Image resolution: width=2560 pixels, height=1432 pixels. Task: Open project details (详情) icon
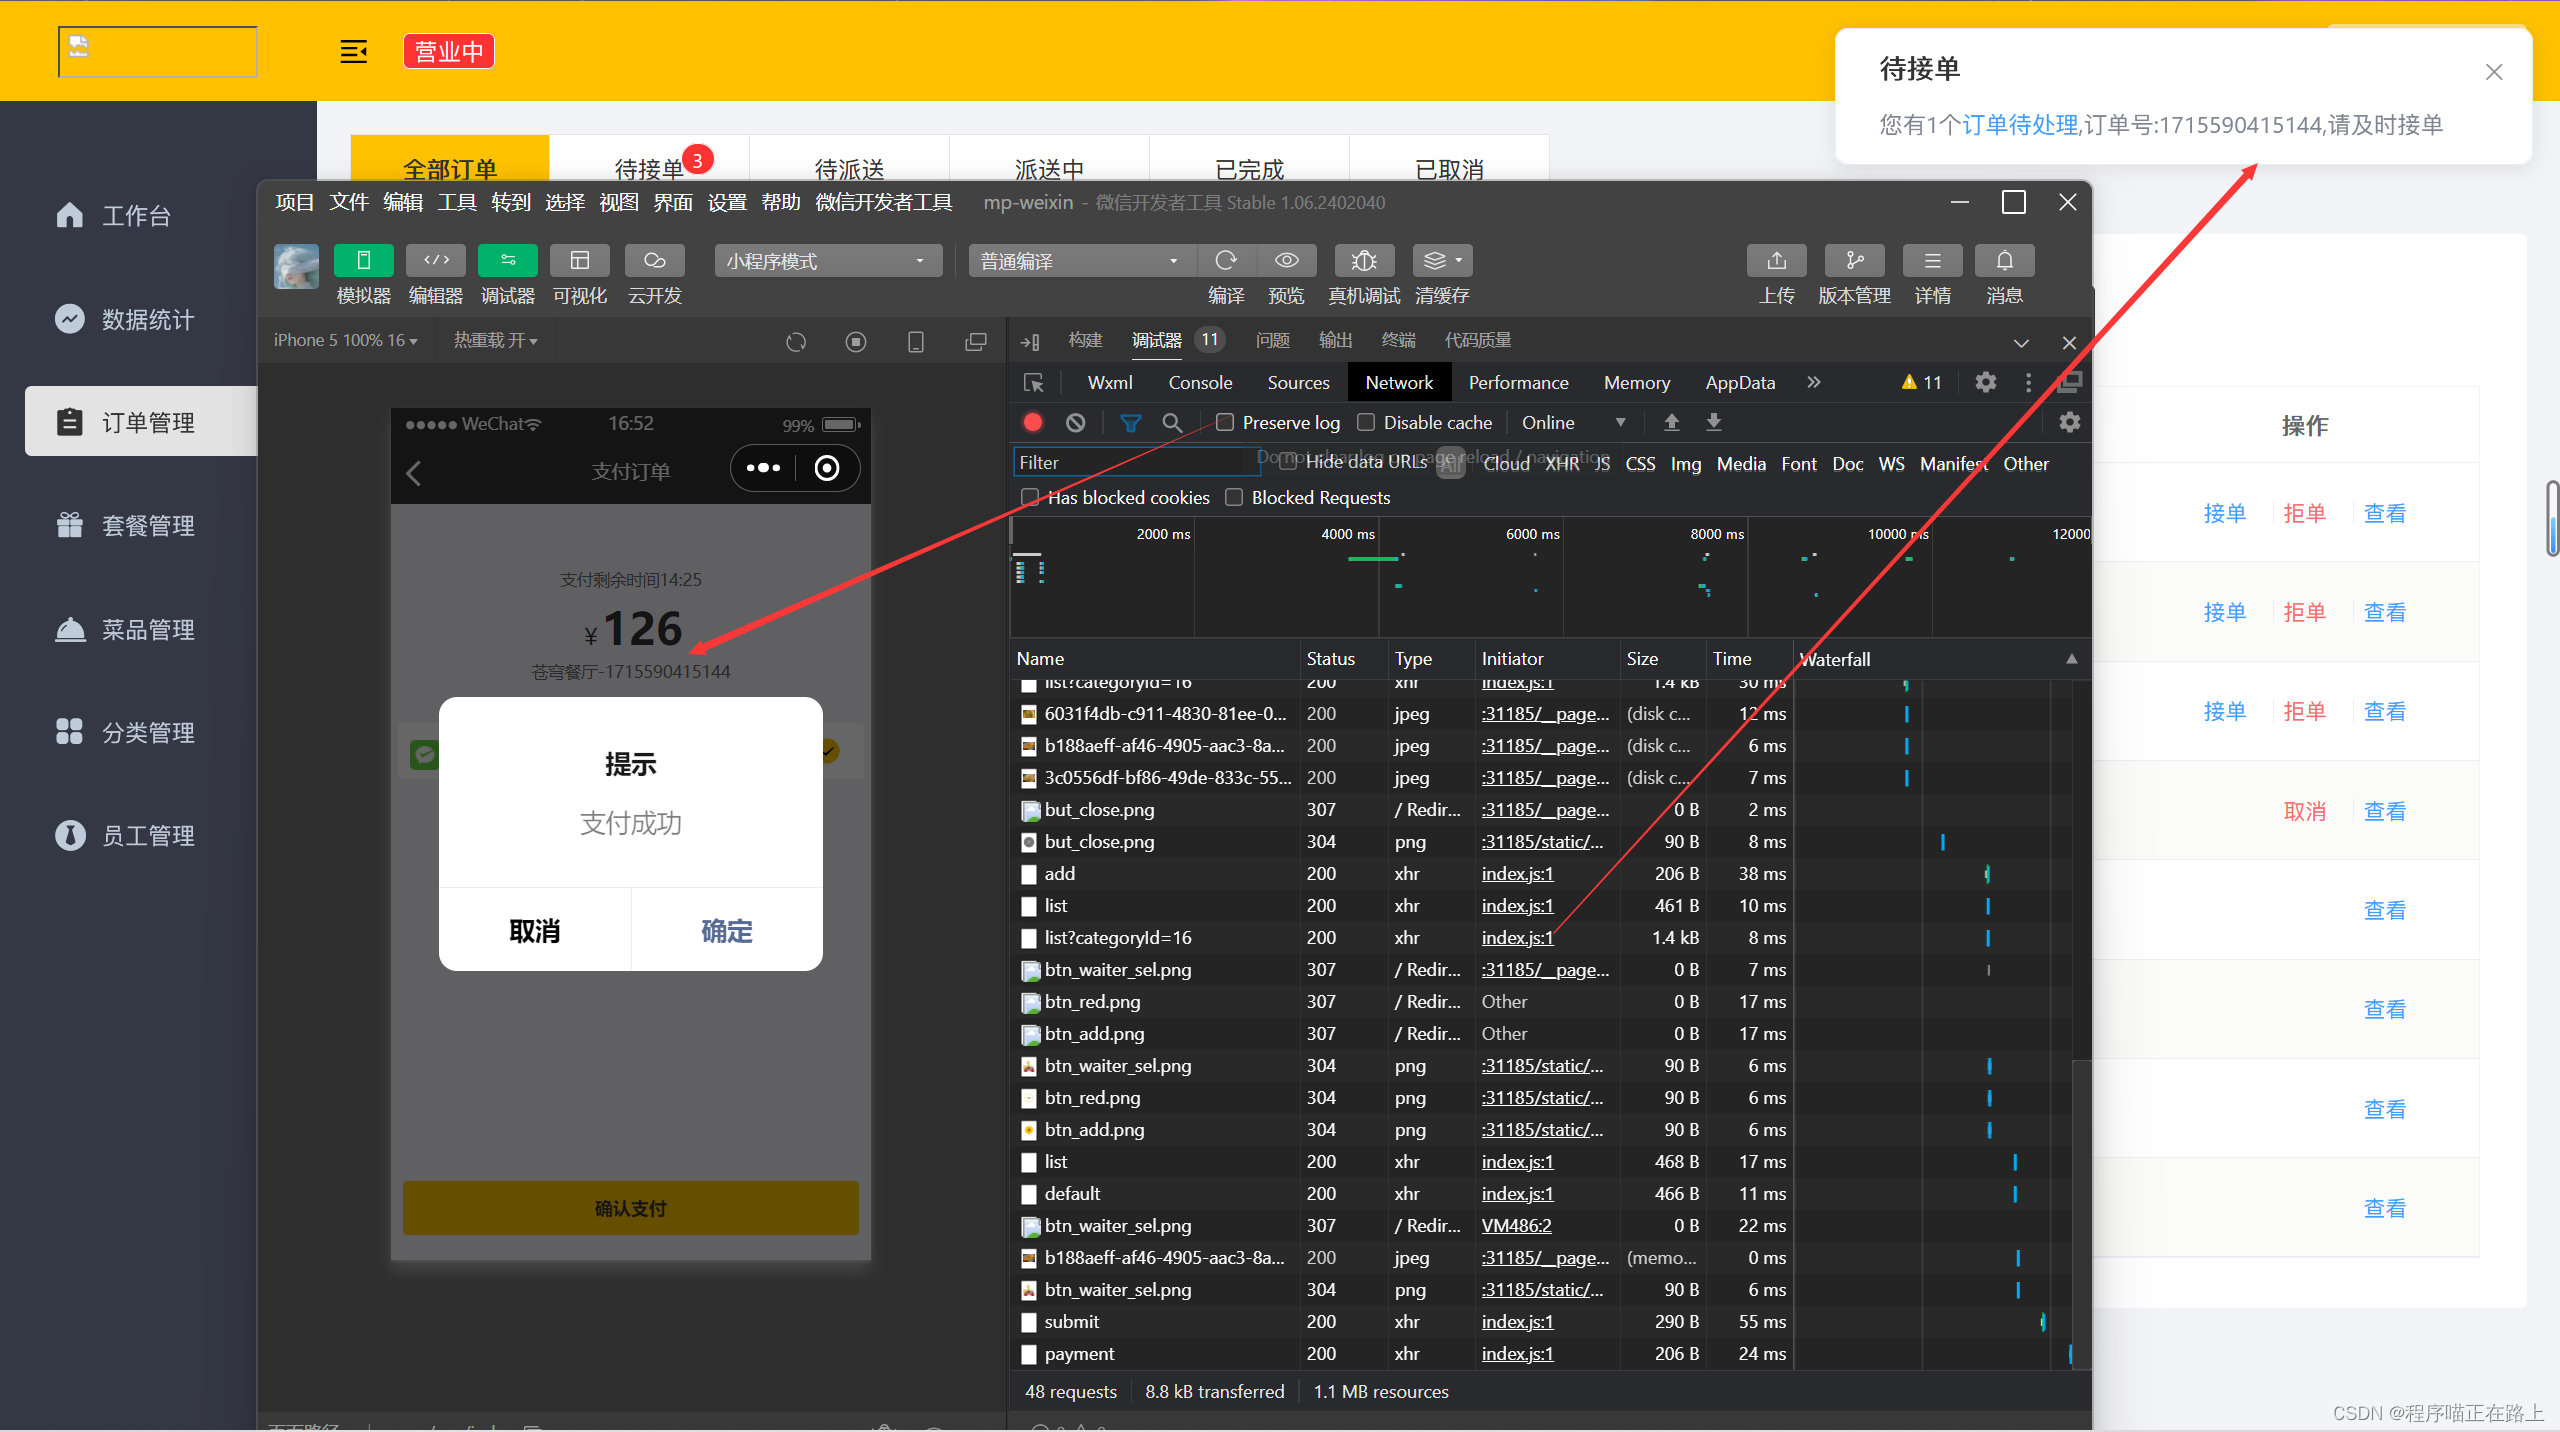point(1932,260)
